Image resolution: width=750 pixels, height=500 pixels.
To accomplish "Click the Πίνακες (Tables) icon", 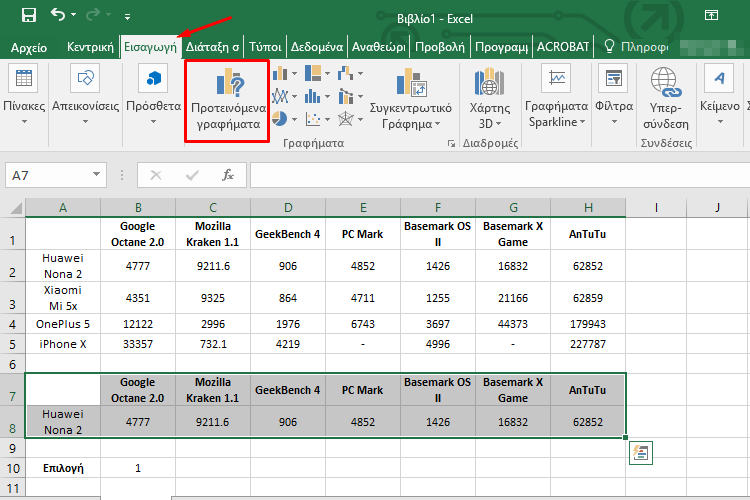I will tap(22, 80).
